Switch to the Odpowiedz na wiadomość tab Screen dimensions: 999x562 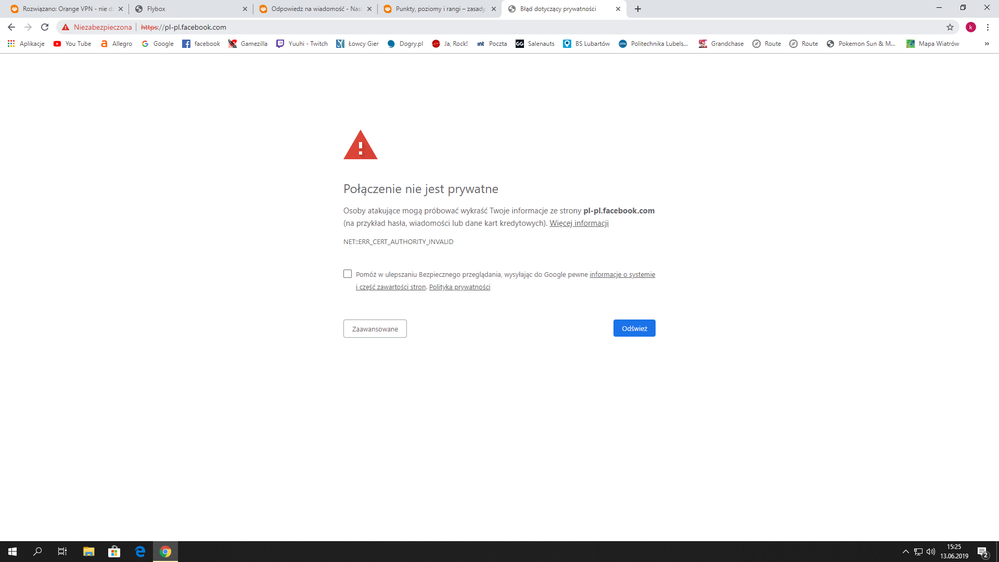314,9
